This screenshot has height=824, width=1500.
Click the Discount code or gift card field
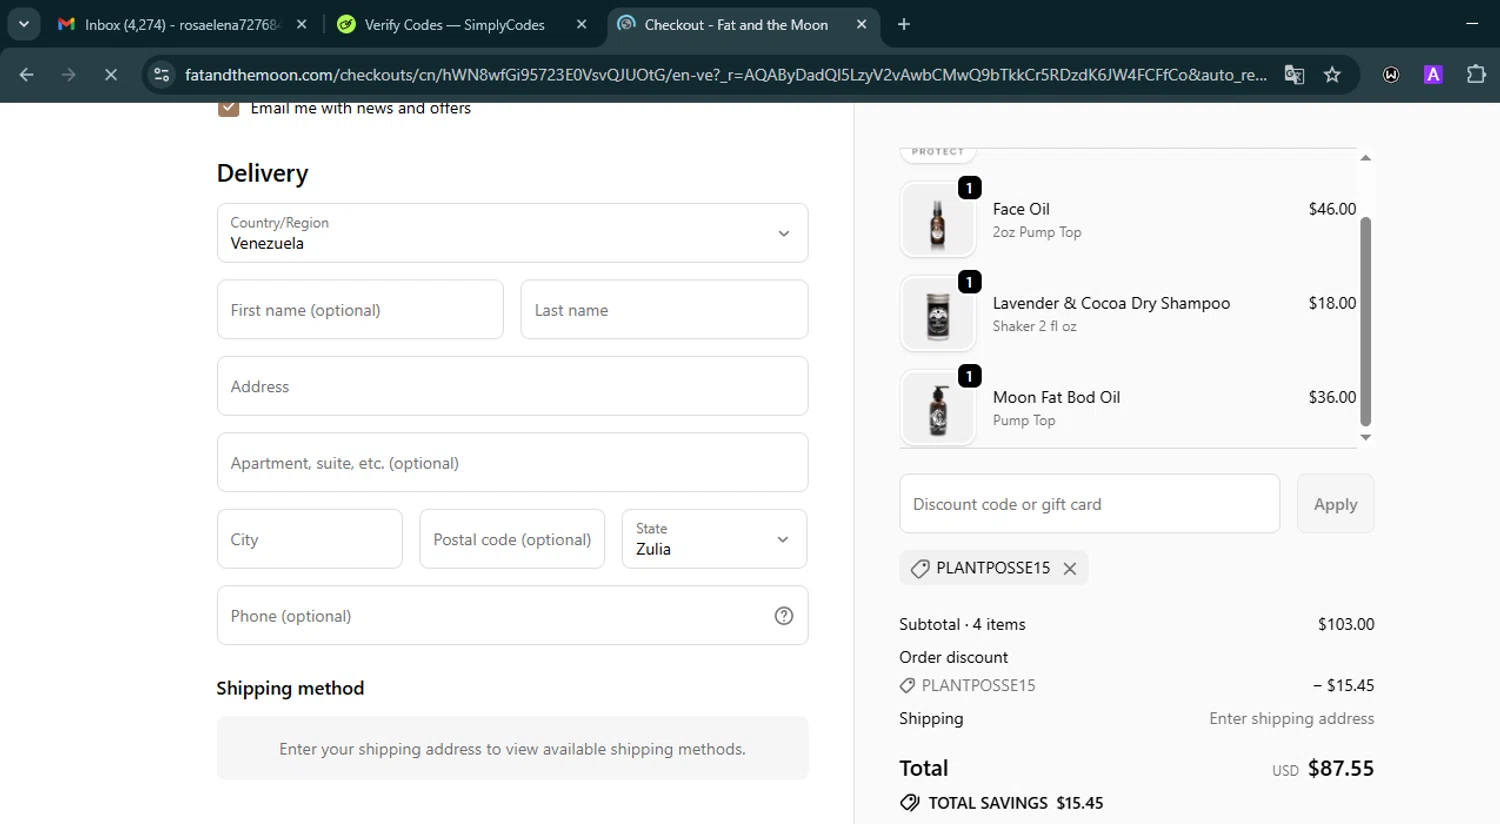[1089, 504]
